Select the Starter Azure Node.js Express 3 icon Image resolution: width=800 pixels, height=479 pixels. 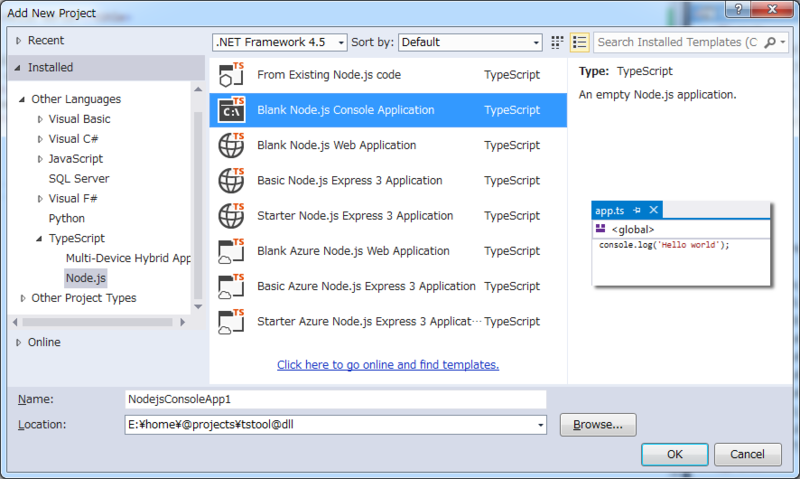click(231, 321)
